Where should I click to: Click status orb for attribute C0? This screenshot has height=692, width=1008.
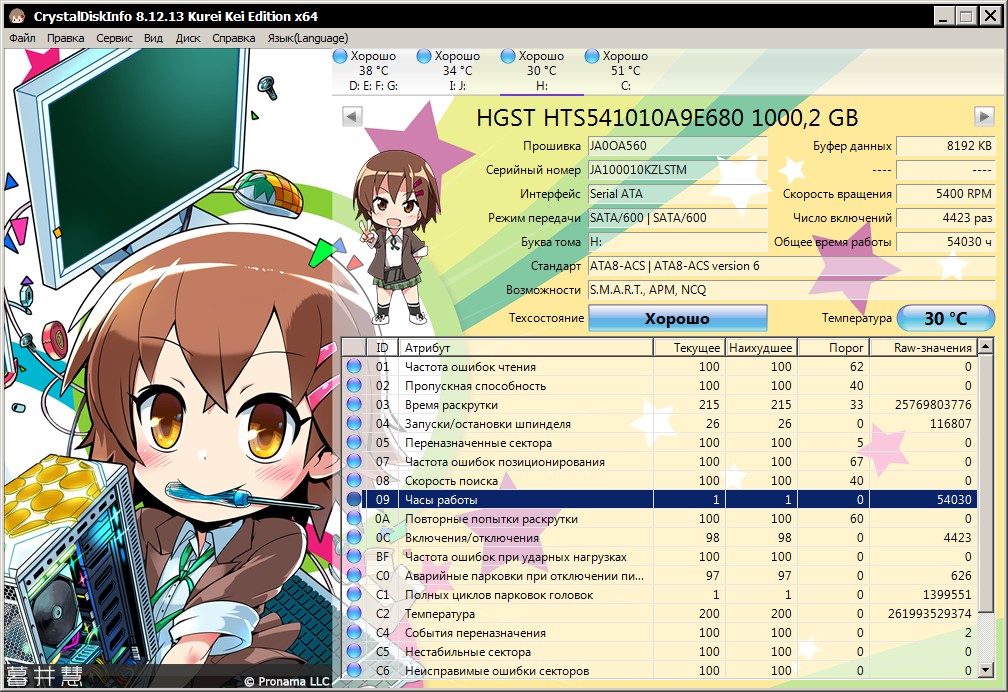[354, 576]
